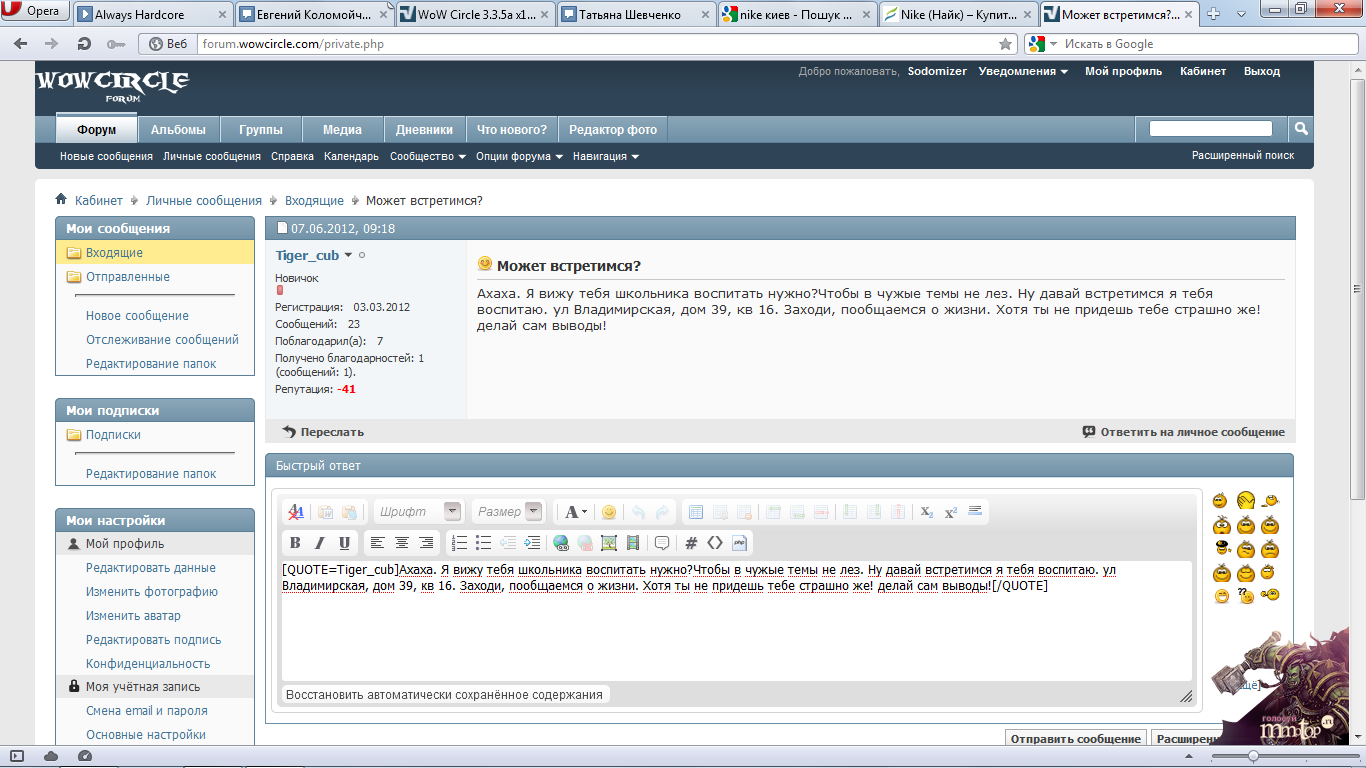Viewport: 1366px width, 768px height.
Task: Click the insert image icon
Action: 609,543
